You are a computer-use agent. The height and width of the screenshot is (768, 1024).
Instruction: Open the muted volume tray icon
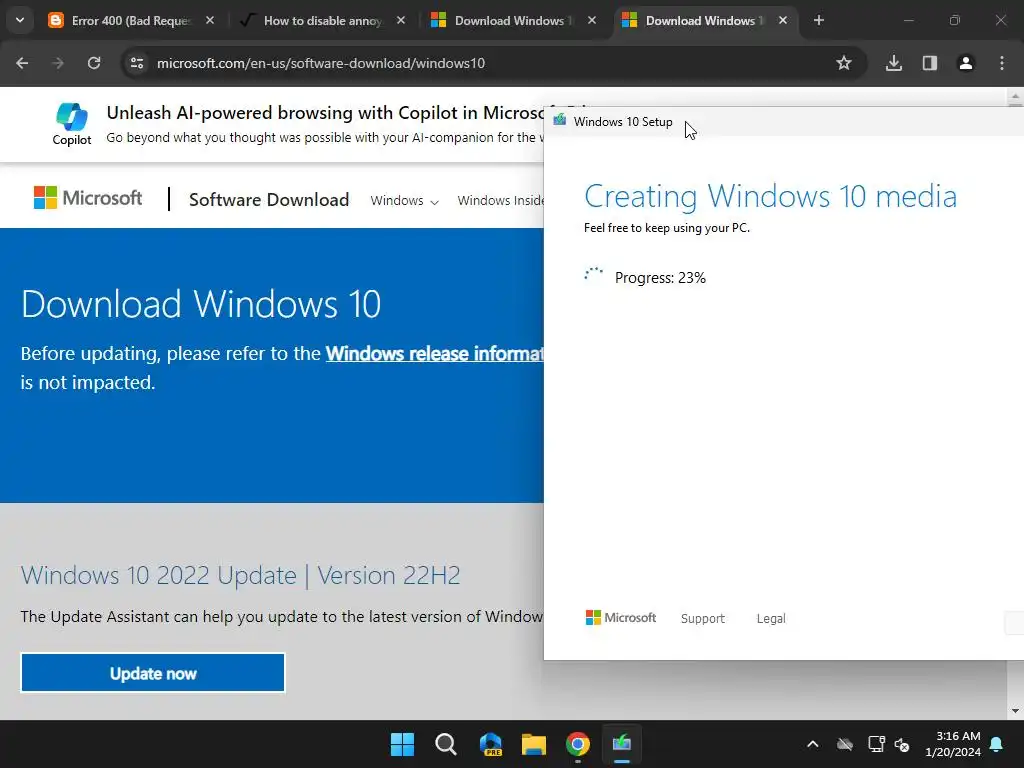(x=903, y=744)
